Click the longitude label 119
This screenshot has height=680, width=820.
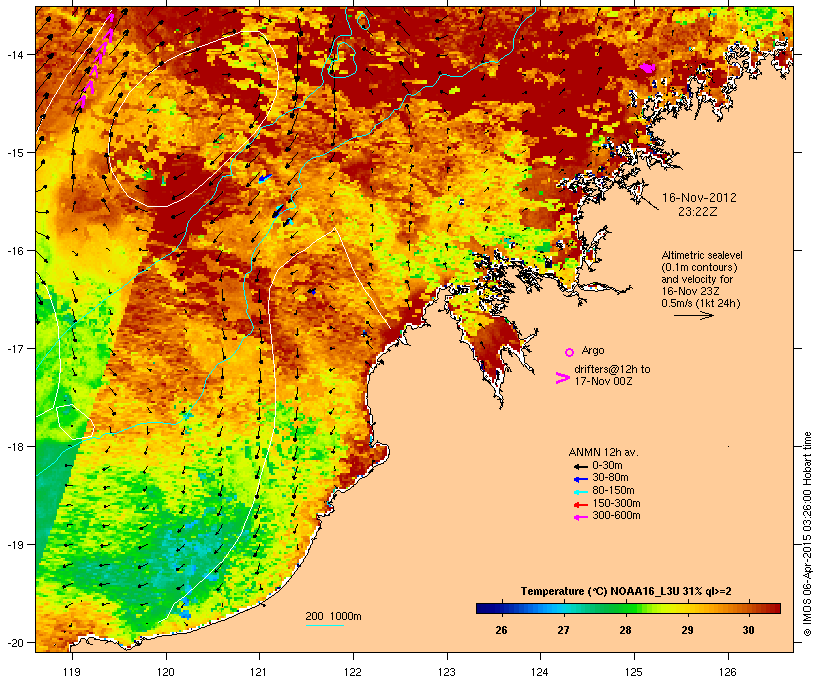[72, 673]
